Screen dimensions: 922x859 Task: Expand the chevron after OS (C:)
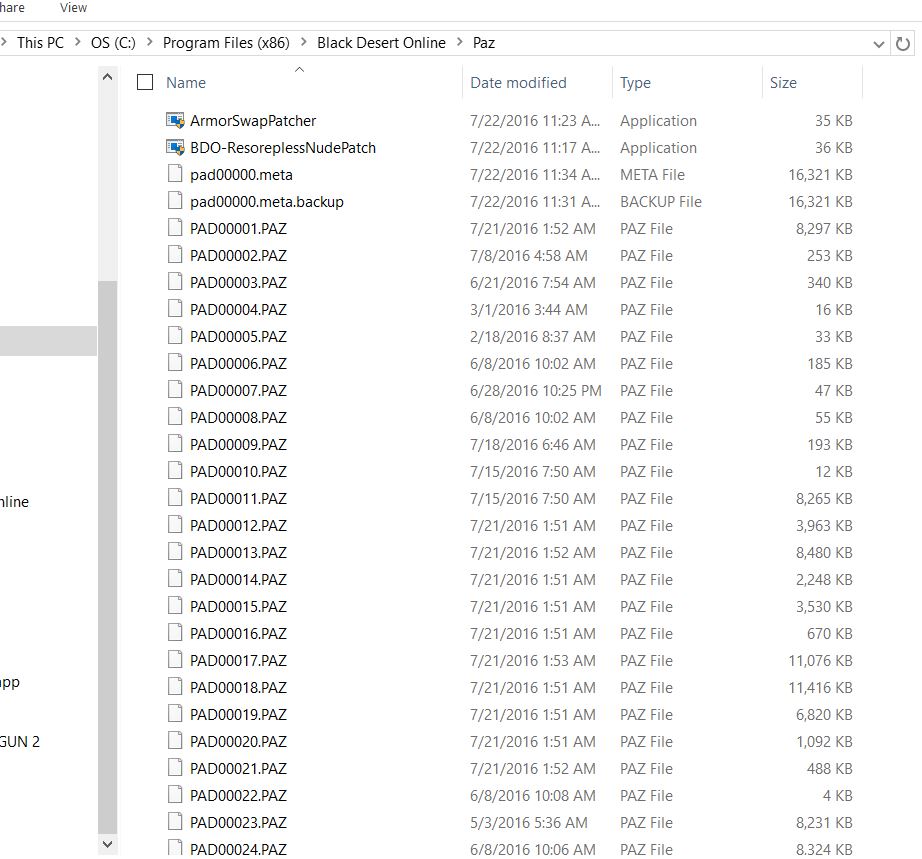[149, 43]
